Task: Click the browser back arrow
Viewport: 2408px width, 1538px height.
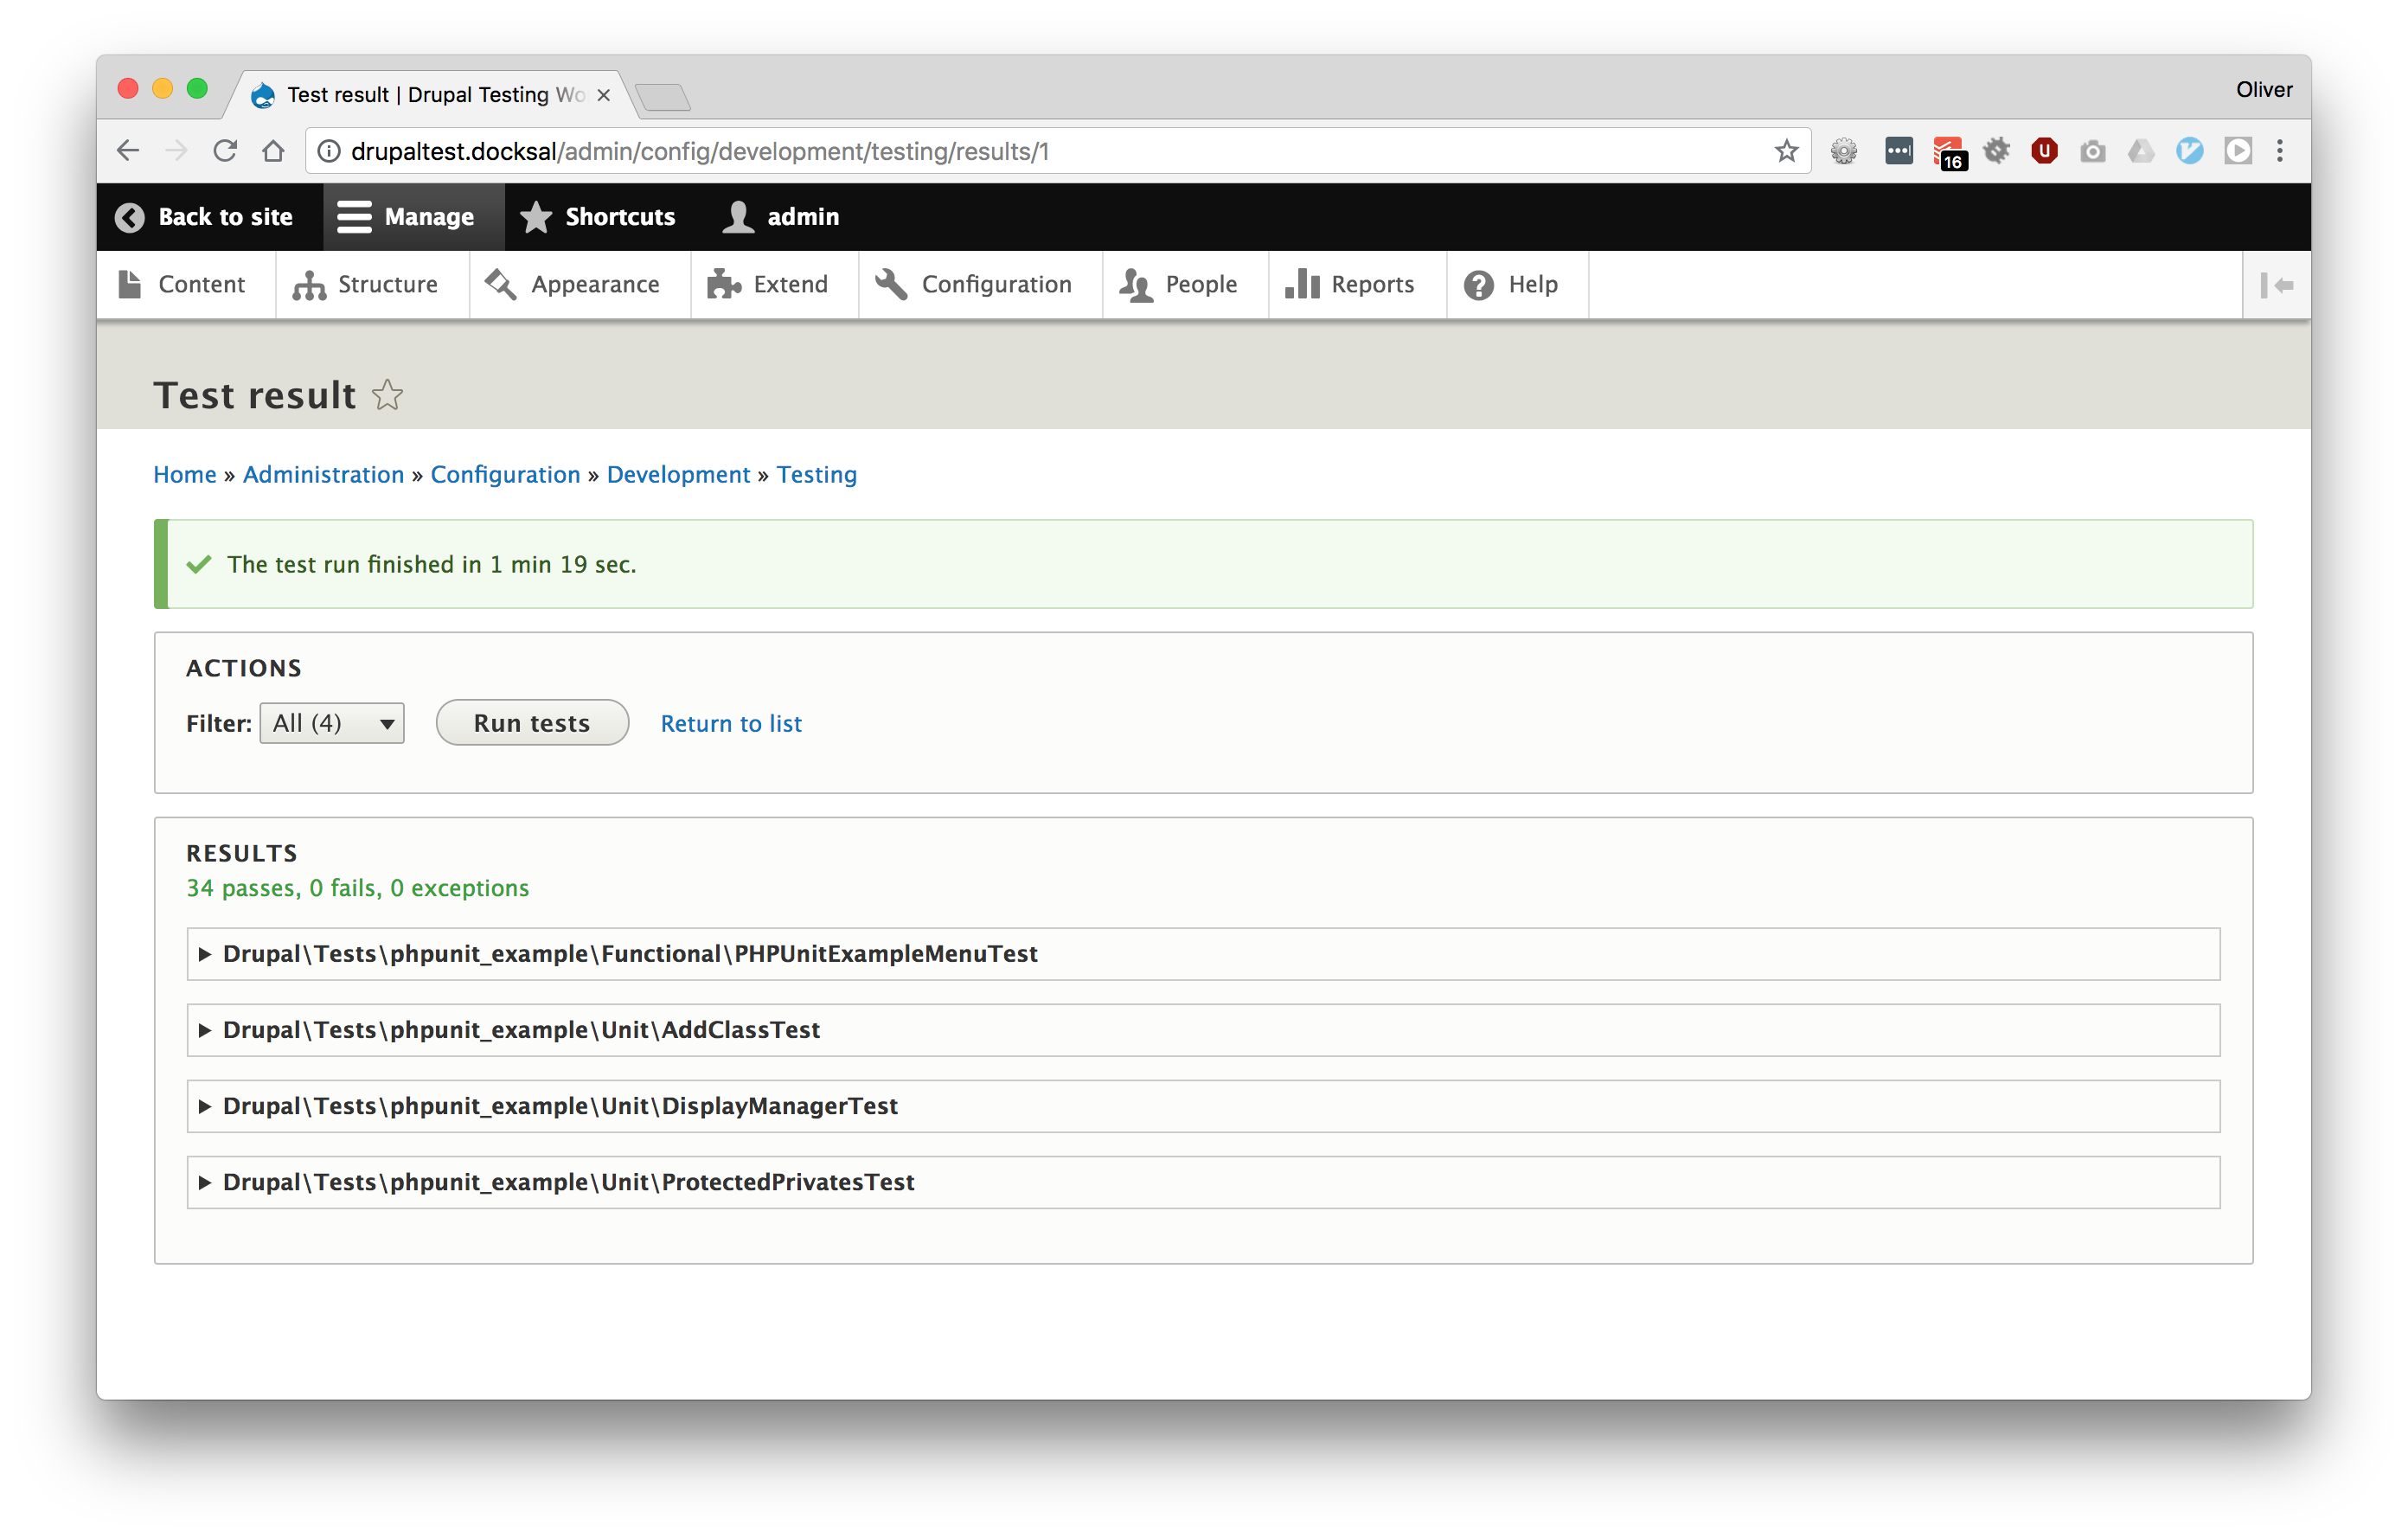Action: pos(128,151)
